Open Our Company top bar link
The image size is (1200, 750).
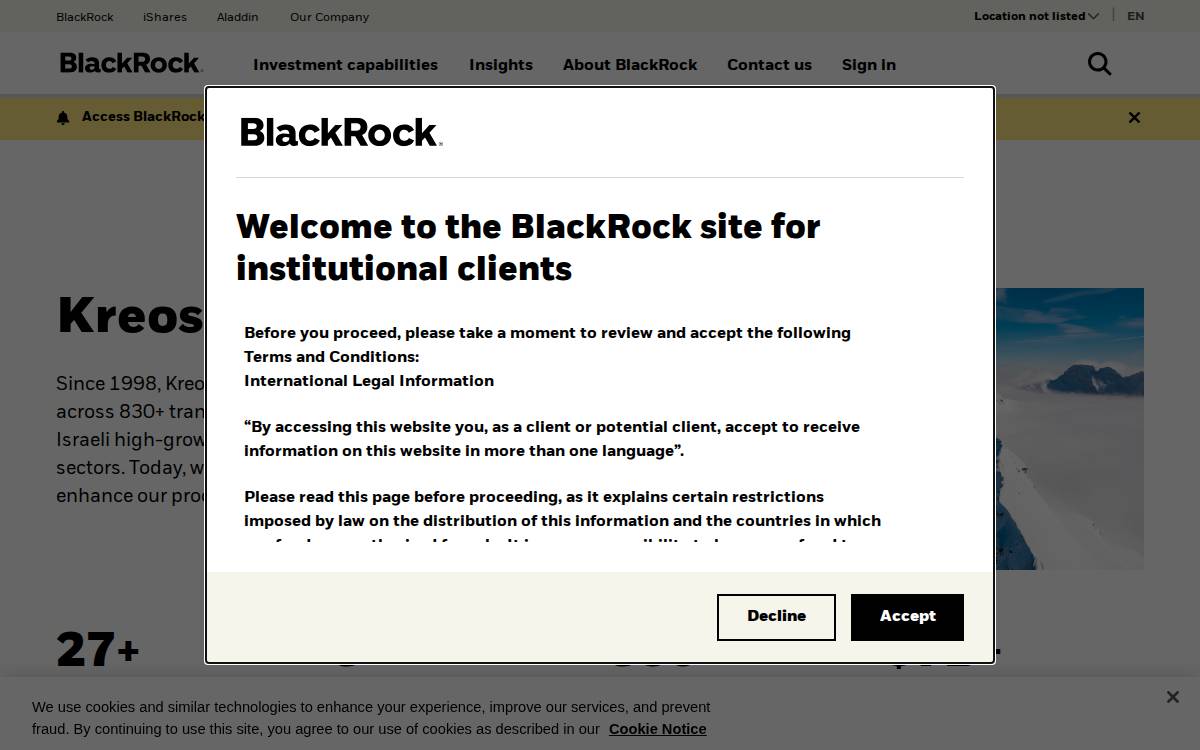point(329,17)
